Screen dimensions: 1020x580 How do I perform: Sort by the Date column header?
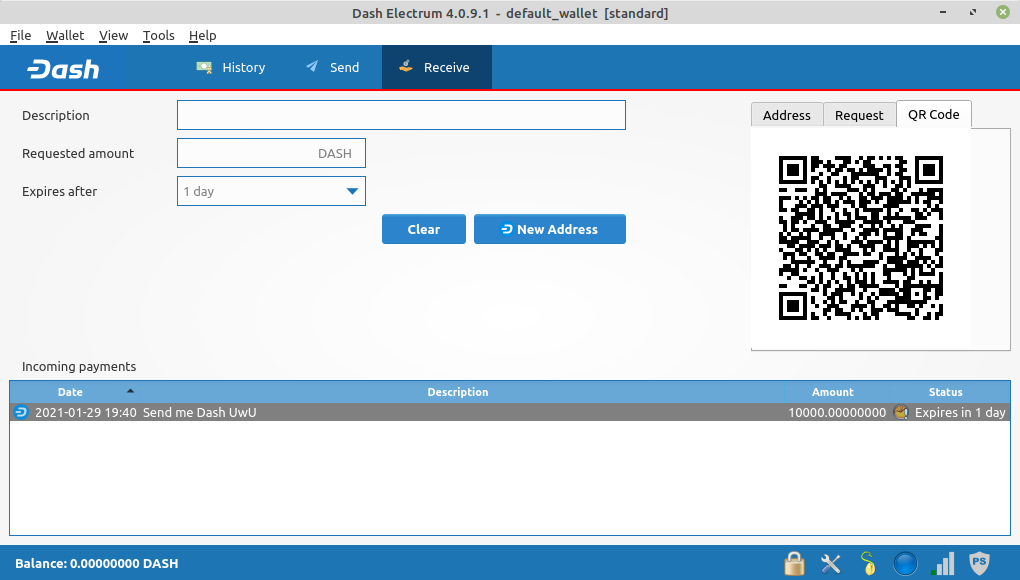pyautogui.click(x=75, y=392)
